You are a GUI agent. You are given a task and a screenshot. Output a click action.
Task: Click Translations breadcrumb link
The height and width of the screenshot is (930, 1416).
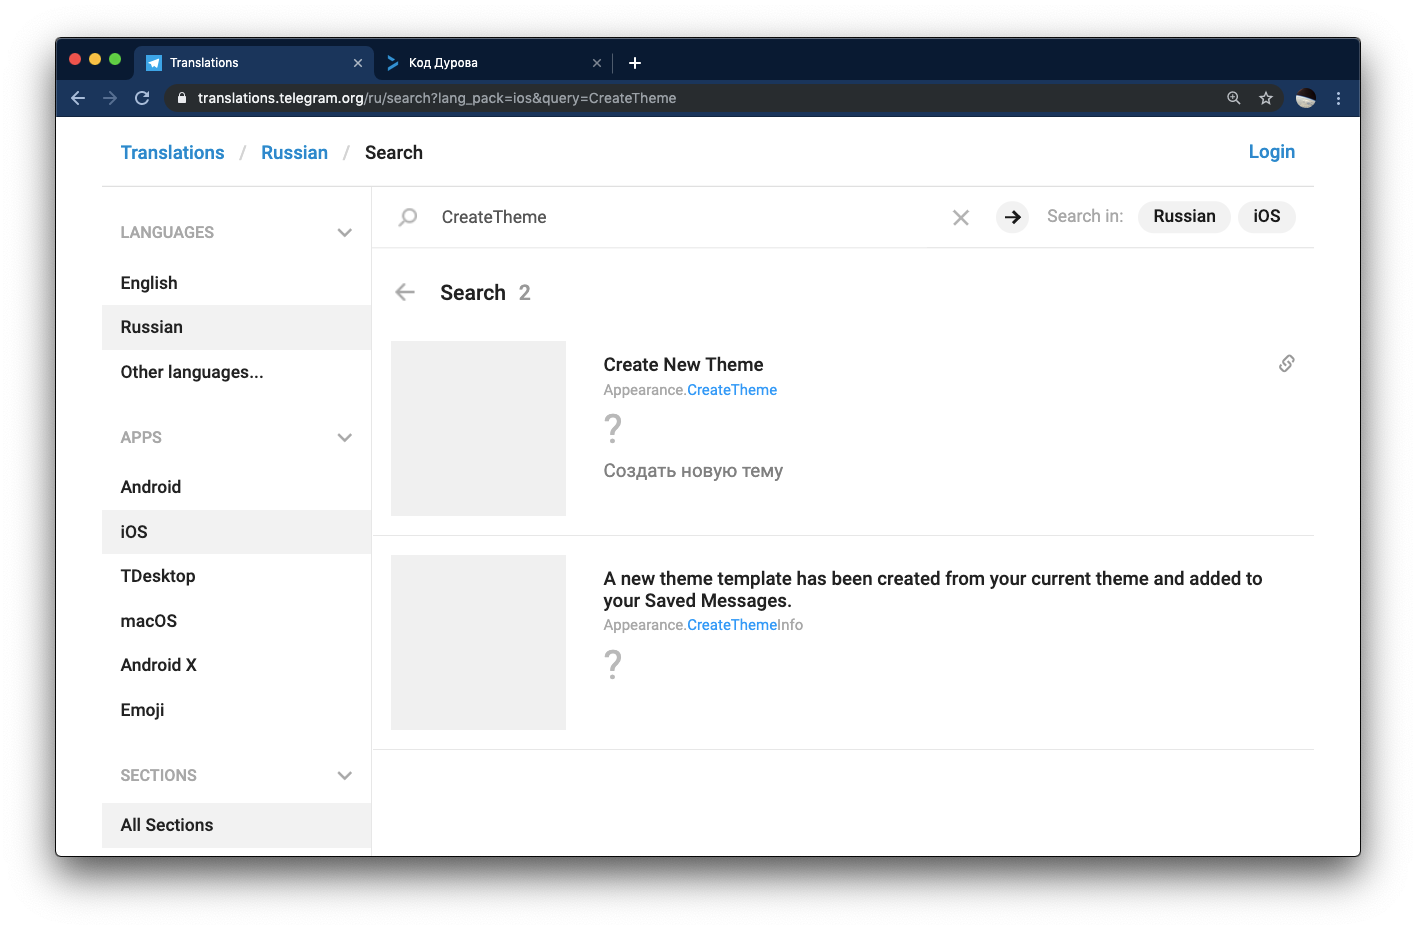point(172,152)
